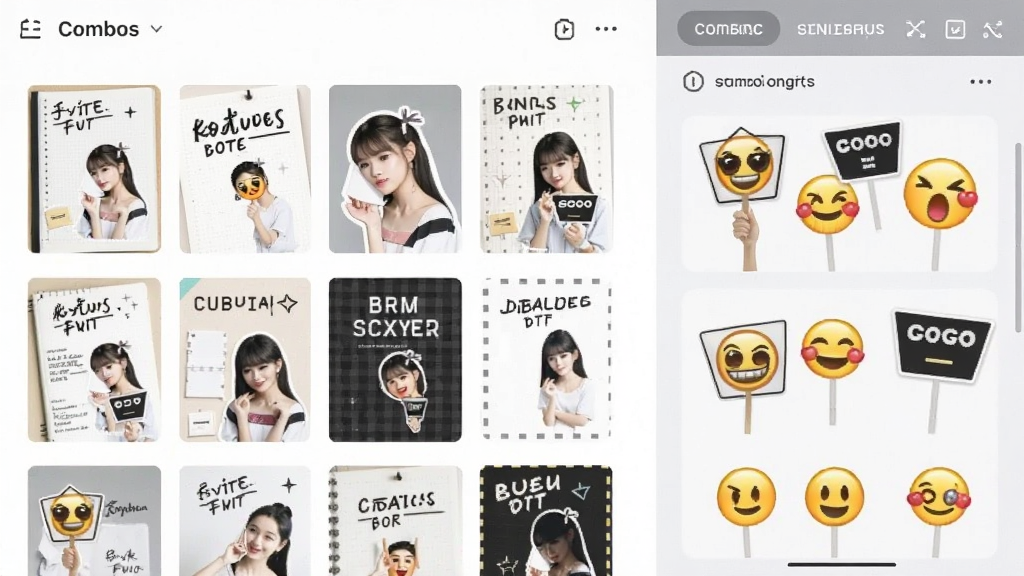Open the BINRS PHIT combo card
This screenshot has width=1024, height=576.
click(x=547, y=168)
